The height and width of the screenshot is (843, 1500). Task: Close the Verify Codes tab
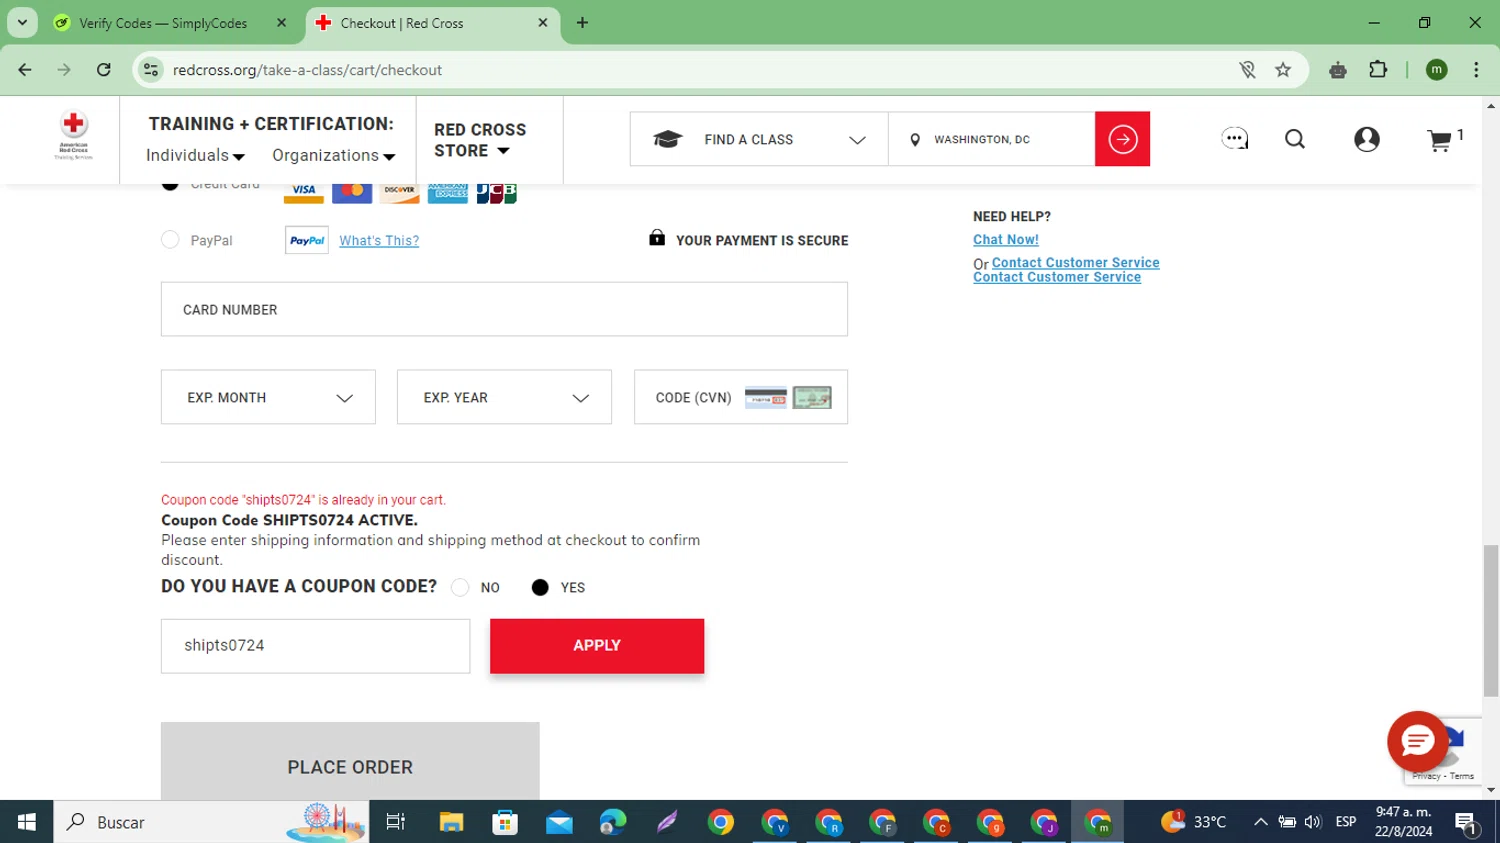click(x=282, y=23)
